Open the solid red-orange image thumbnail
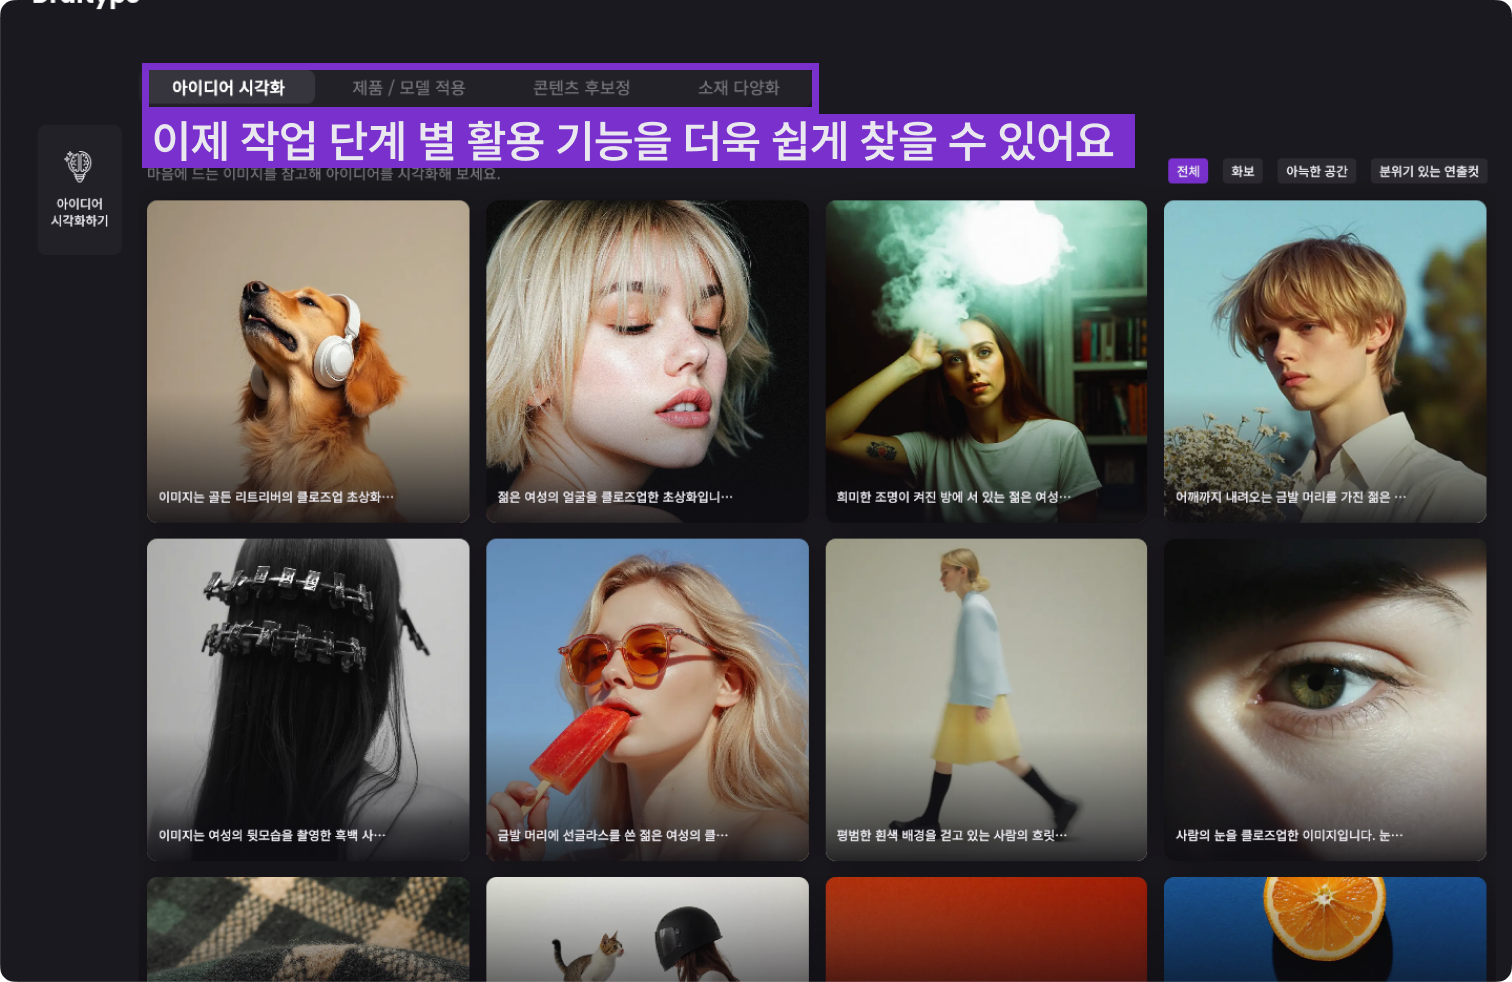1512x982 pixels. coord(986,929)
